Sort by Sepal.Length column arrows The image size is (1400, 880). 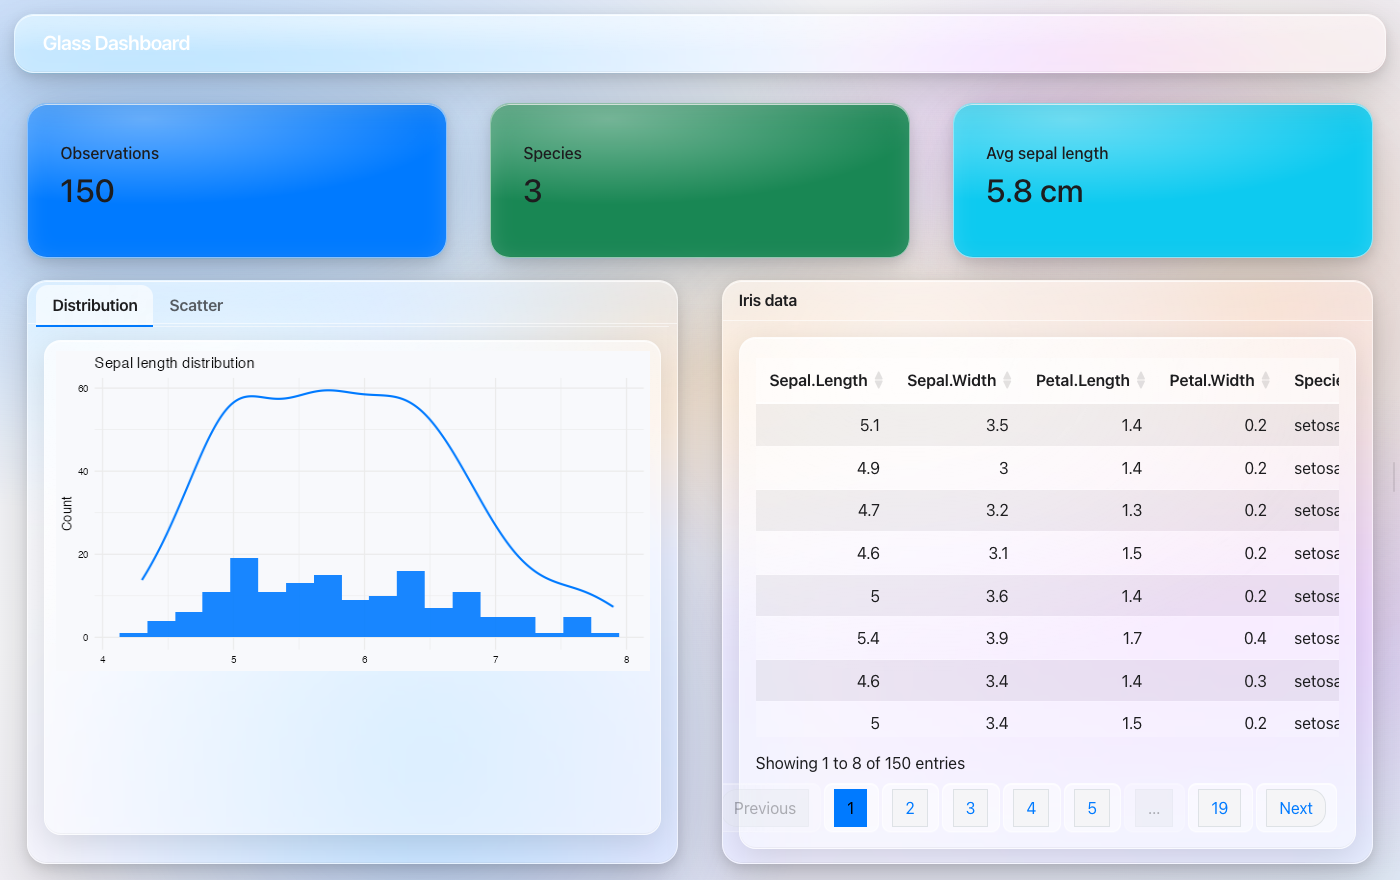879,380
